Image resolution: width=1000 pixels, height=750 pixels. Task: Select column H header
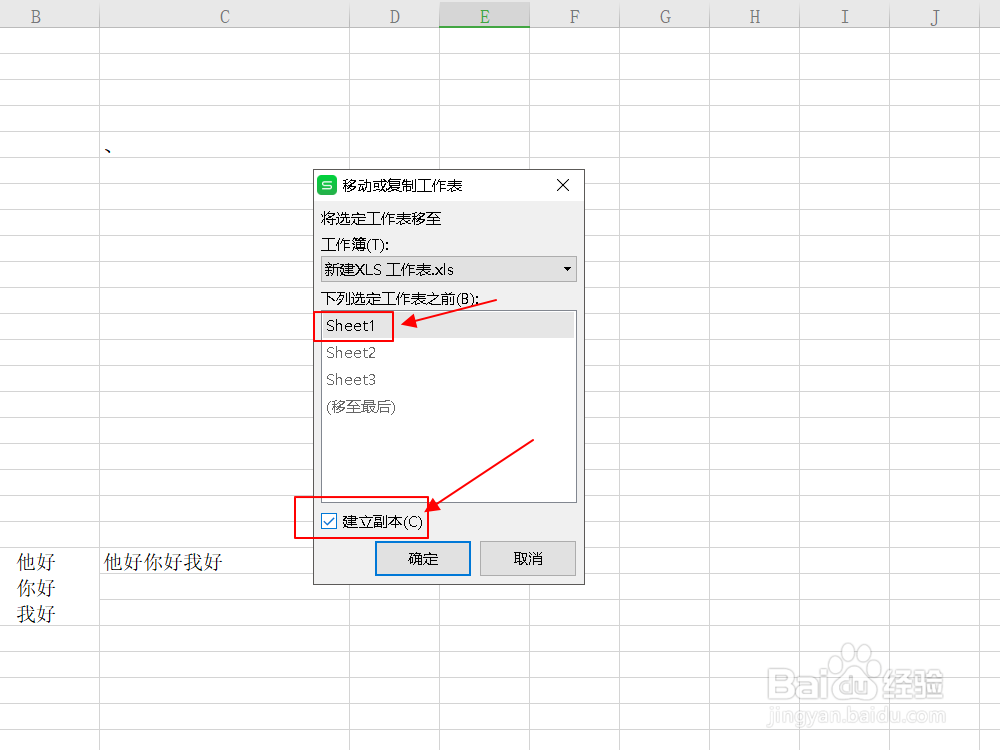(754, 14)
